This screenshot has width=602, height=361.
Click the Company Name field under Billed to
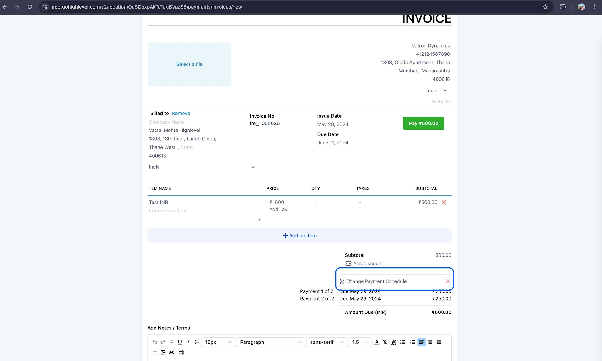point(167,122)
